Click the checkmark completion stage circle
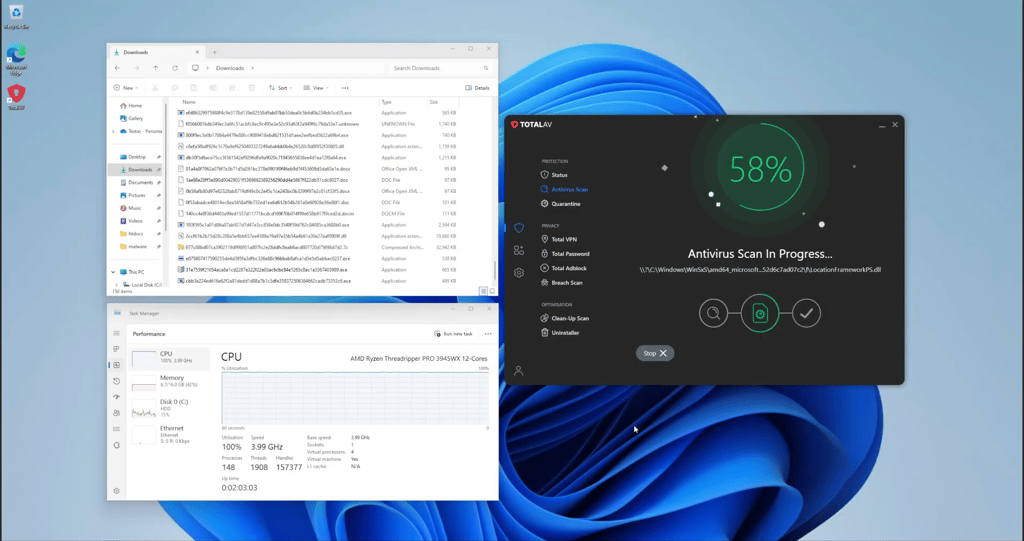This screenshot has height=541, width=1024. [x=807, y=314]
